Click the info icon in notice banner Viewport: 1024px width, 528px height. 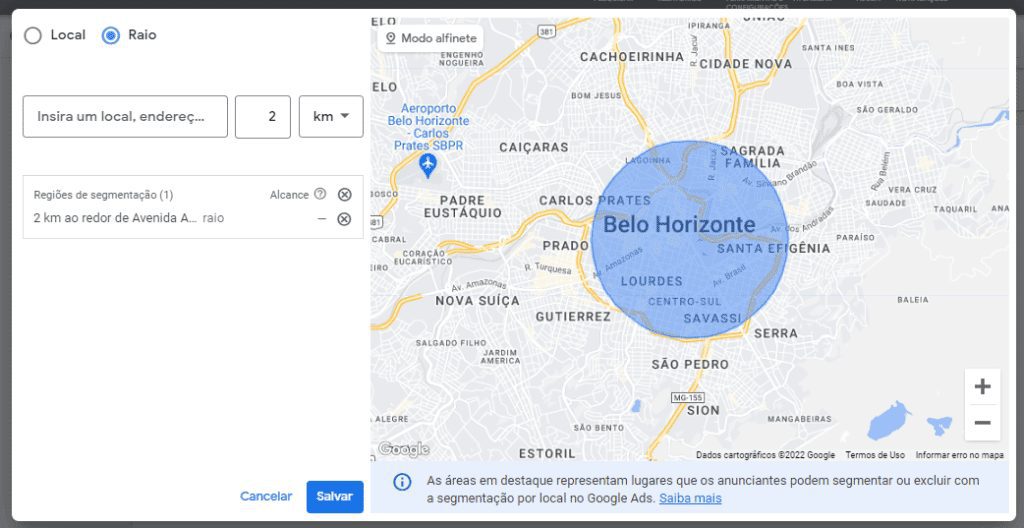[x=402, y=482]
